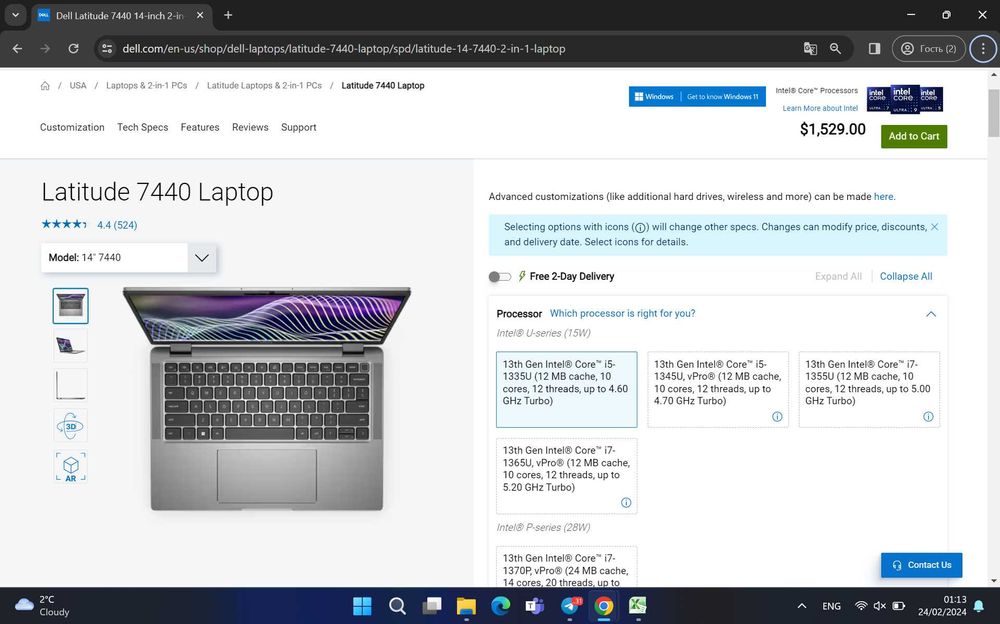Click Collapse All link

[x=906, y=276]
